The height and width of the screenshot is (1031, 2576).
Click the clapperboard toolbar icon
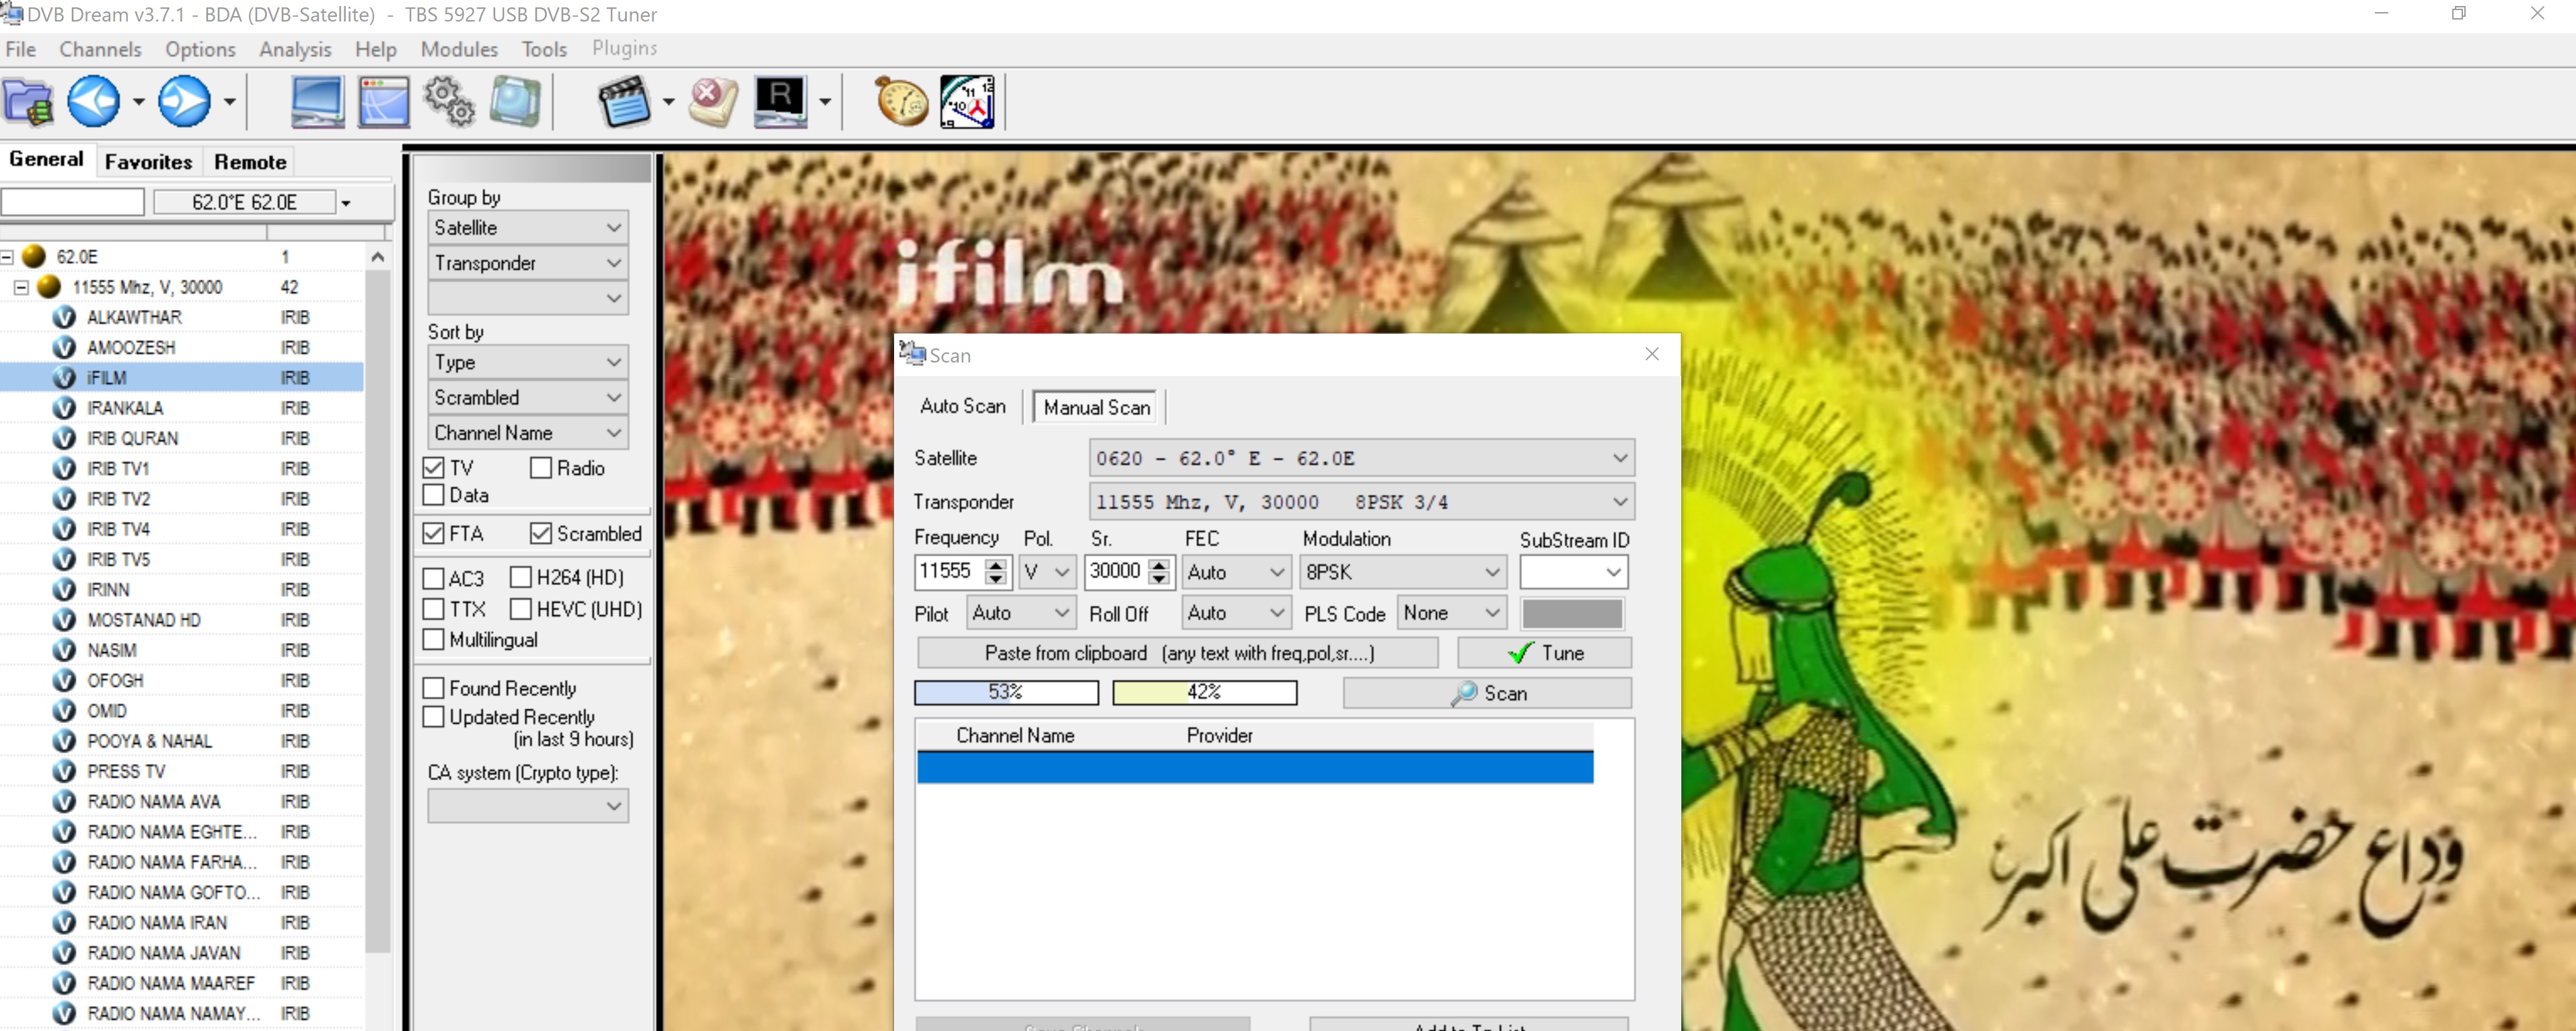tap(624, 101)
